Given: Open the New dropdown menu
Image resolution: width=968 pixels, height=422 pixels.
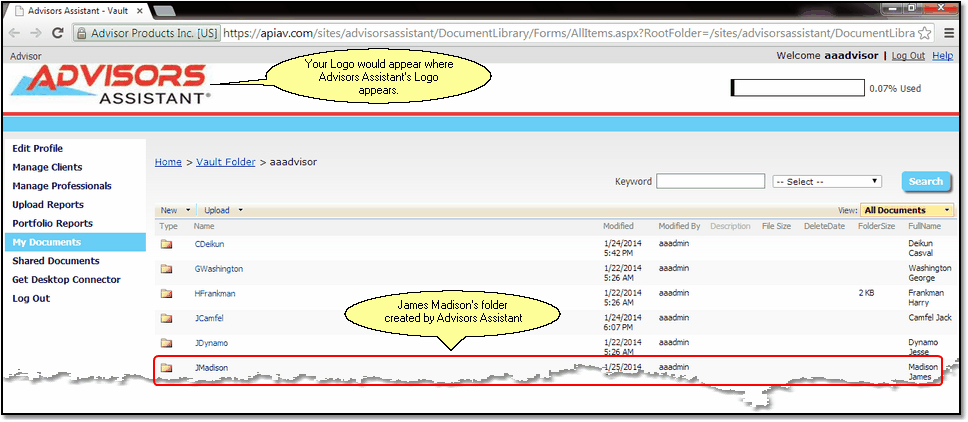Looking at the screenshot, I should pyautogui.click(x=175, y=210).
